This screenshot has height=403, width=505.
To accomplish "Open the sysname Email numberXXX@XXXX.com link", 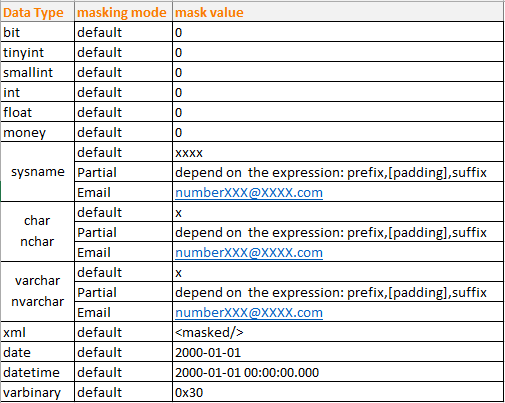I will click(x=249, y=193).
